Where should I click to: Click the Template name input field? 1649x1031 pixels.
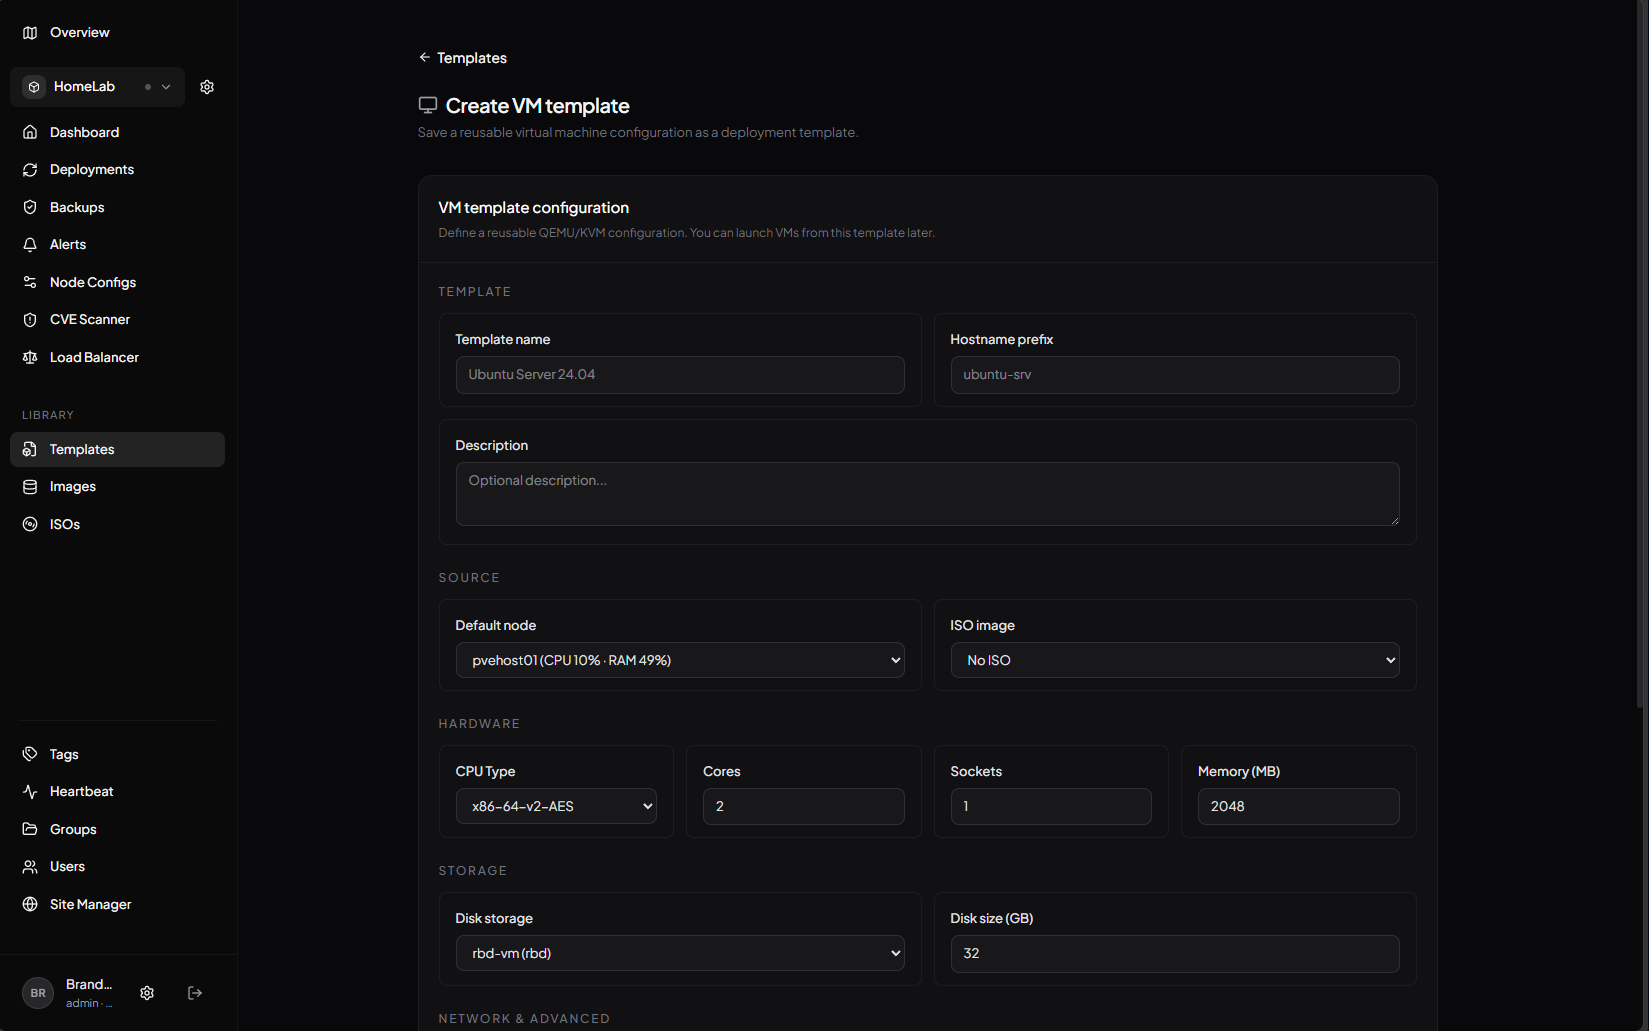(x=680, y=375)
